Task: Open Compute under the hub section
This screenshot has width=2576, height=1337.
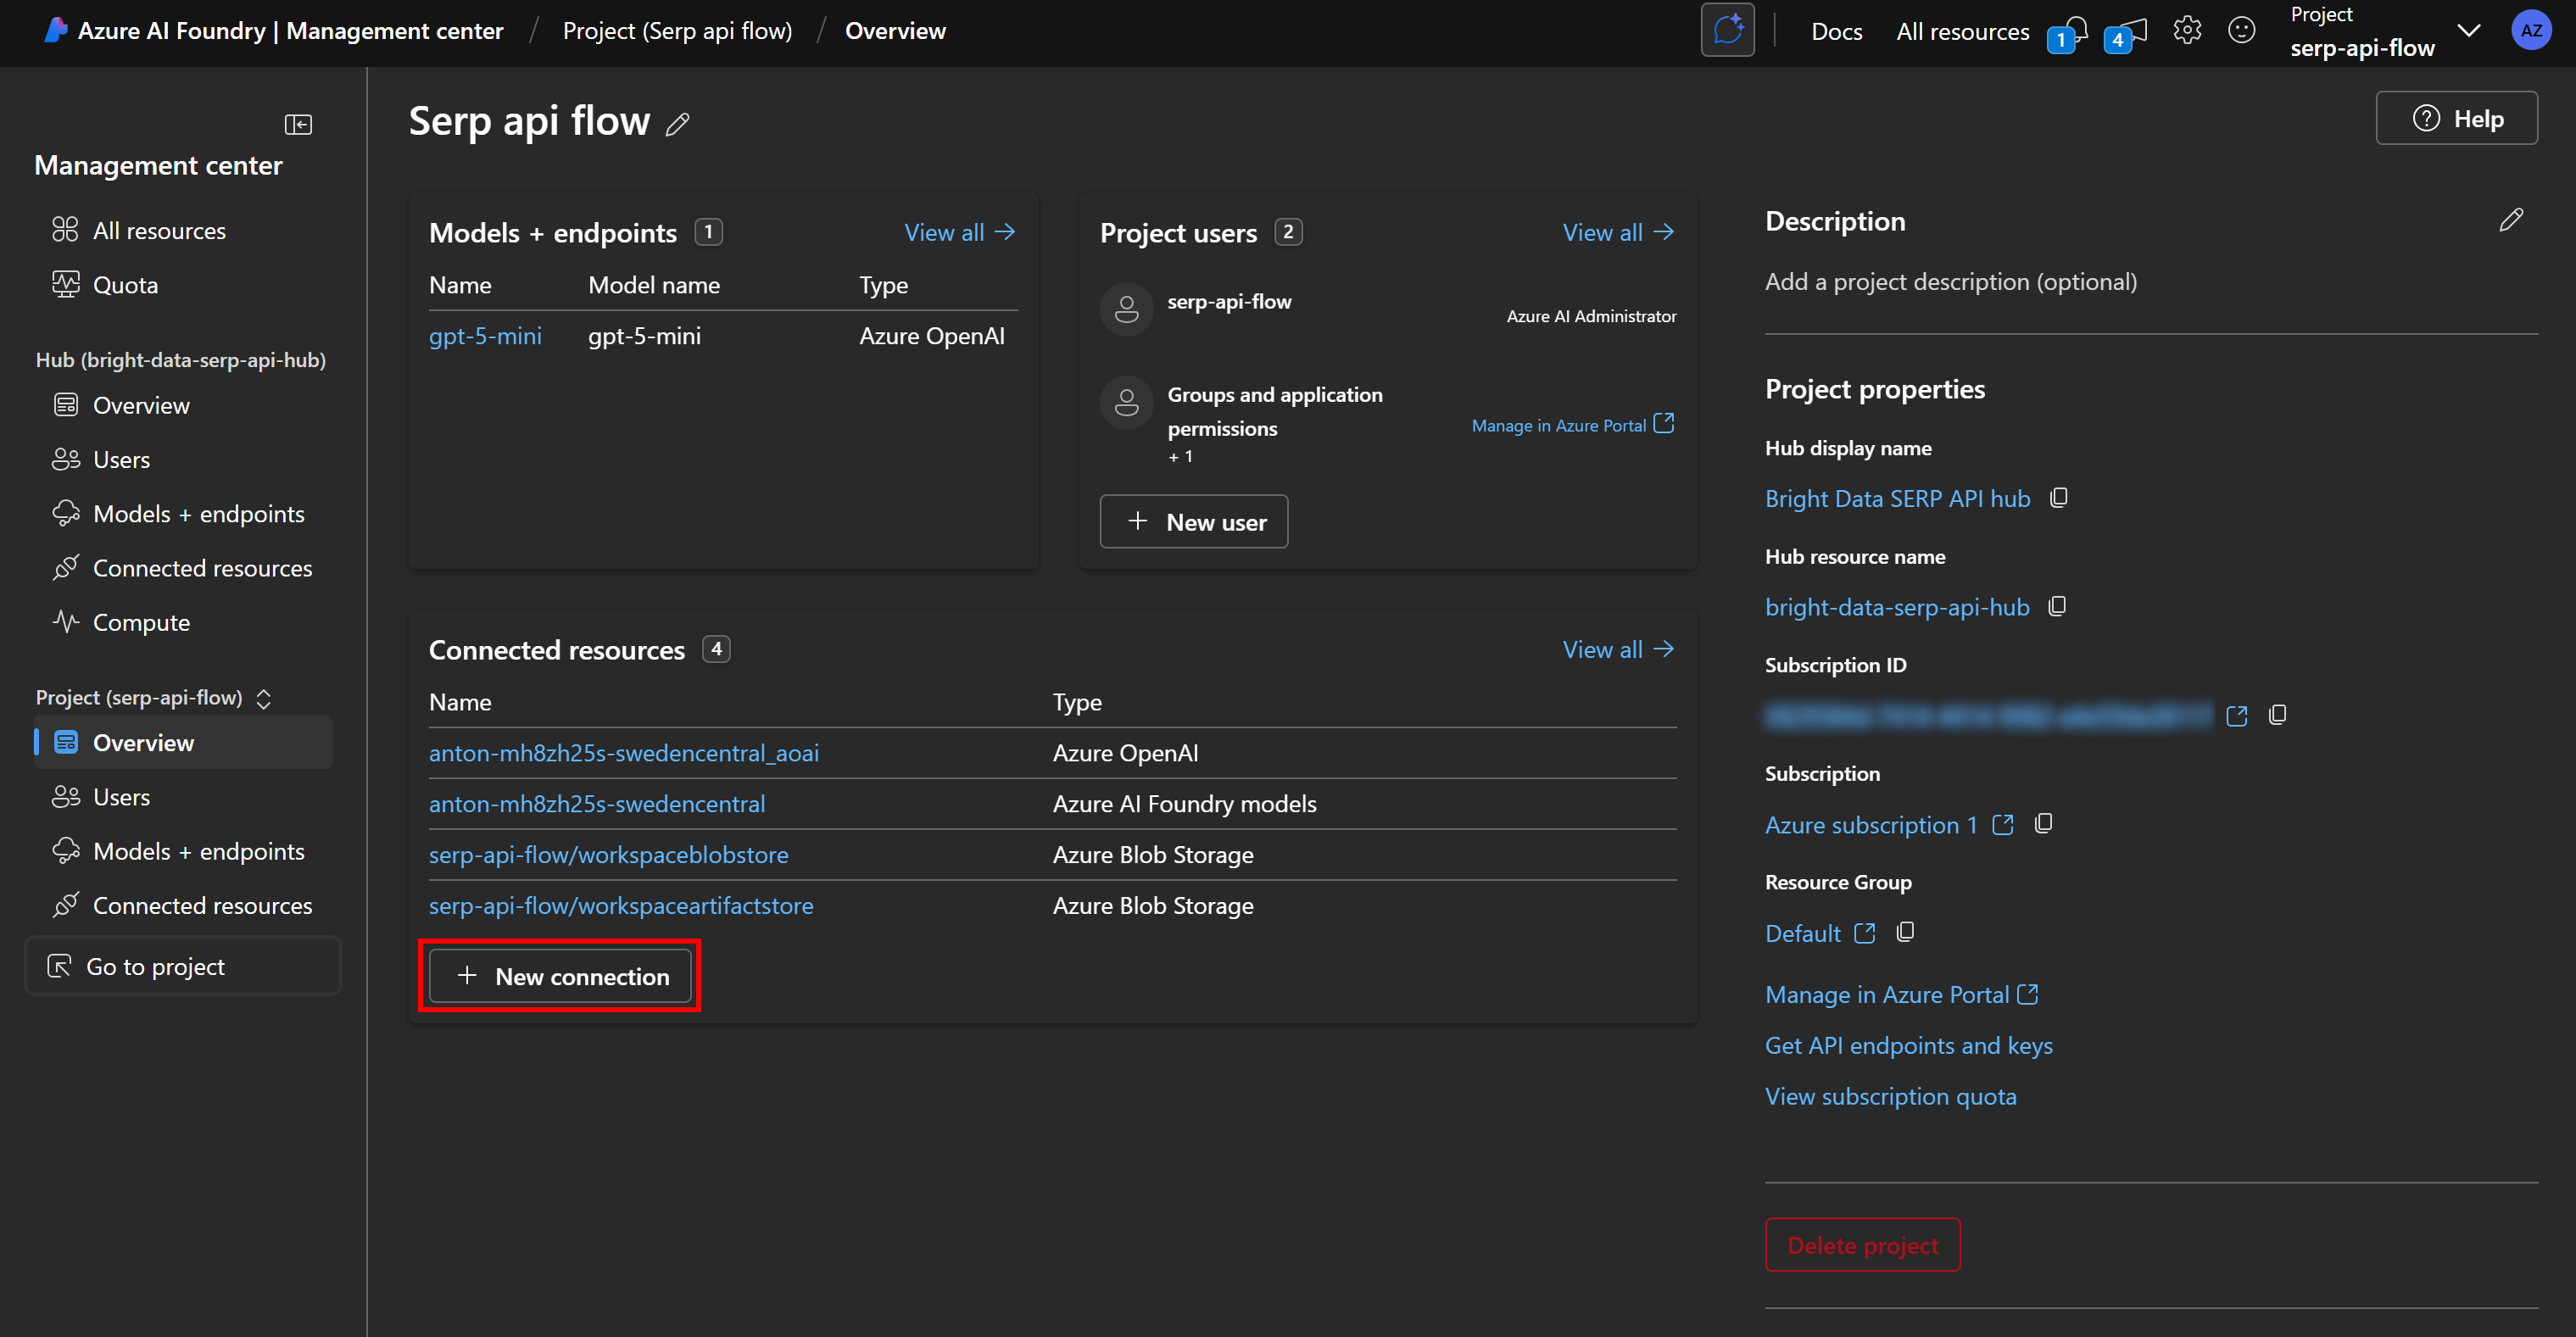Action: point(141,622)
